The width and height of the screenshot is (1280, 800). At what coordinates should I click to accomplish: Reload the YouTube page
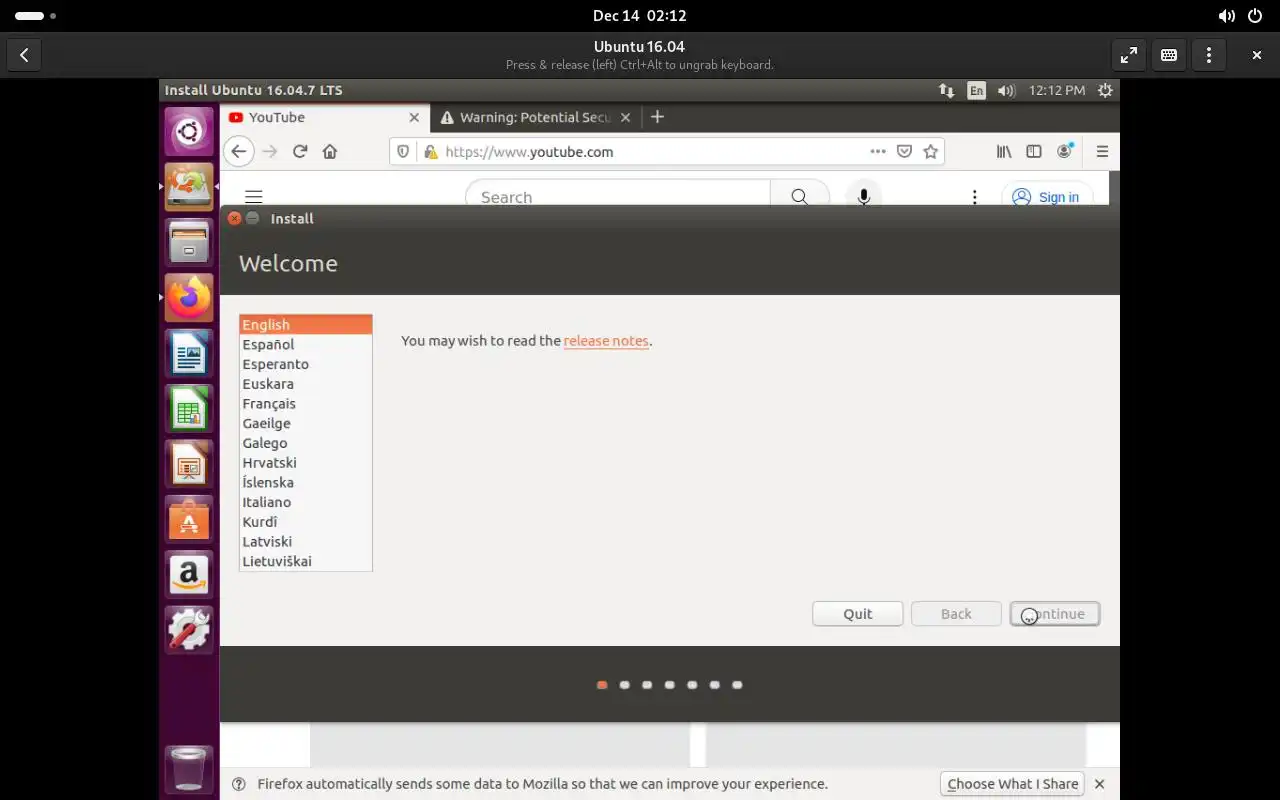pos(299,152)
